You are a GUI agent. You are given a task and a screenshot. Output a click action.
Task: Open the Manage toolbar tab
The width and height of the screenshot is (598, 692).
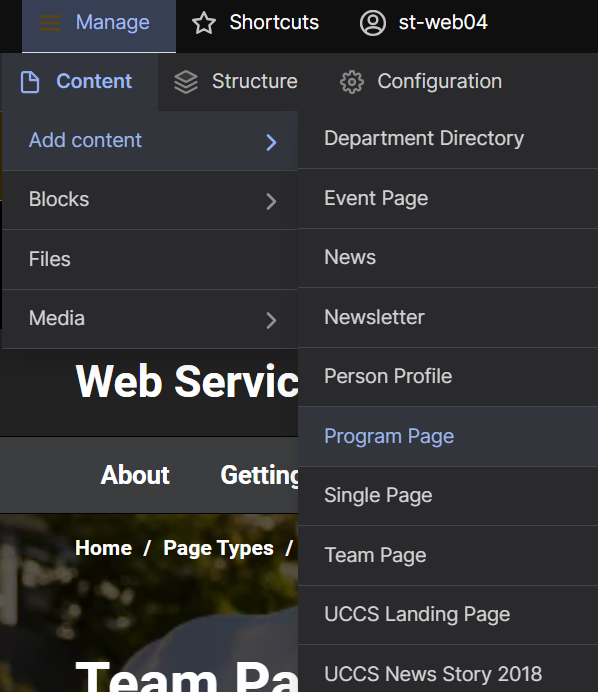pos(99,26)
